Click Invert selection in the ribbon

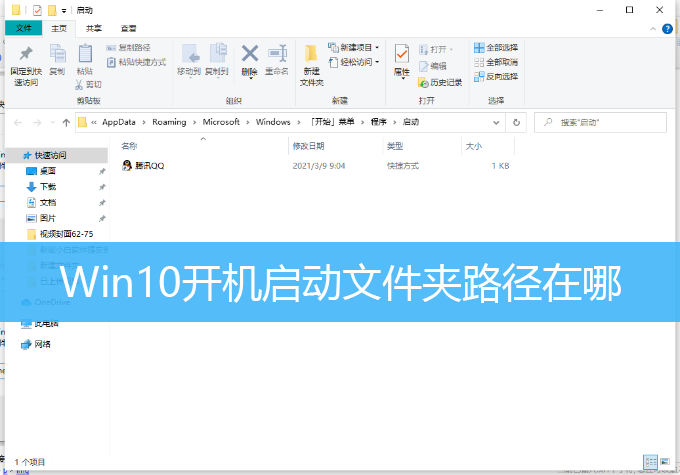click(496, 77)
